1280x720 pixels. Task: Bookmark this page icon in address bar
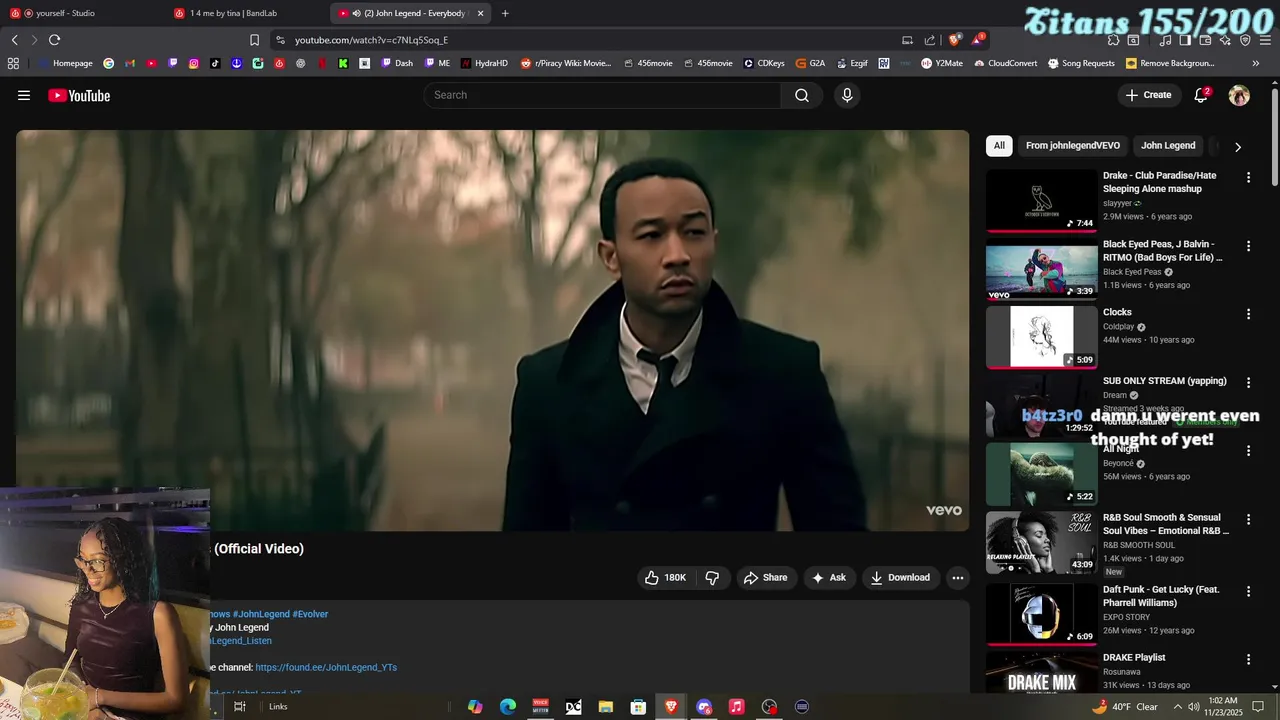click(254, 40)
